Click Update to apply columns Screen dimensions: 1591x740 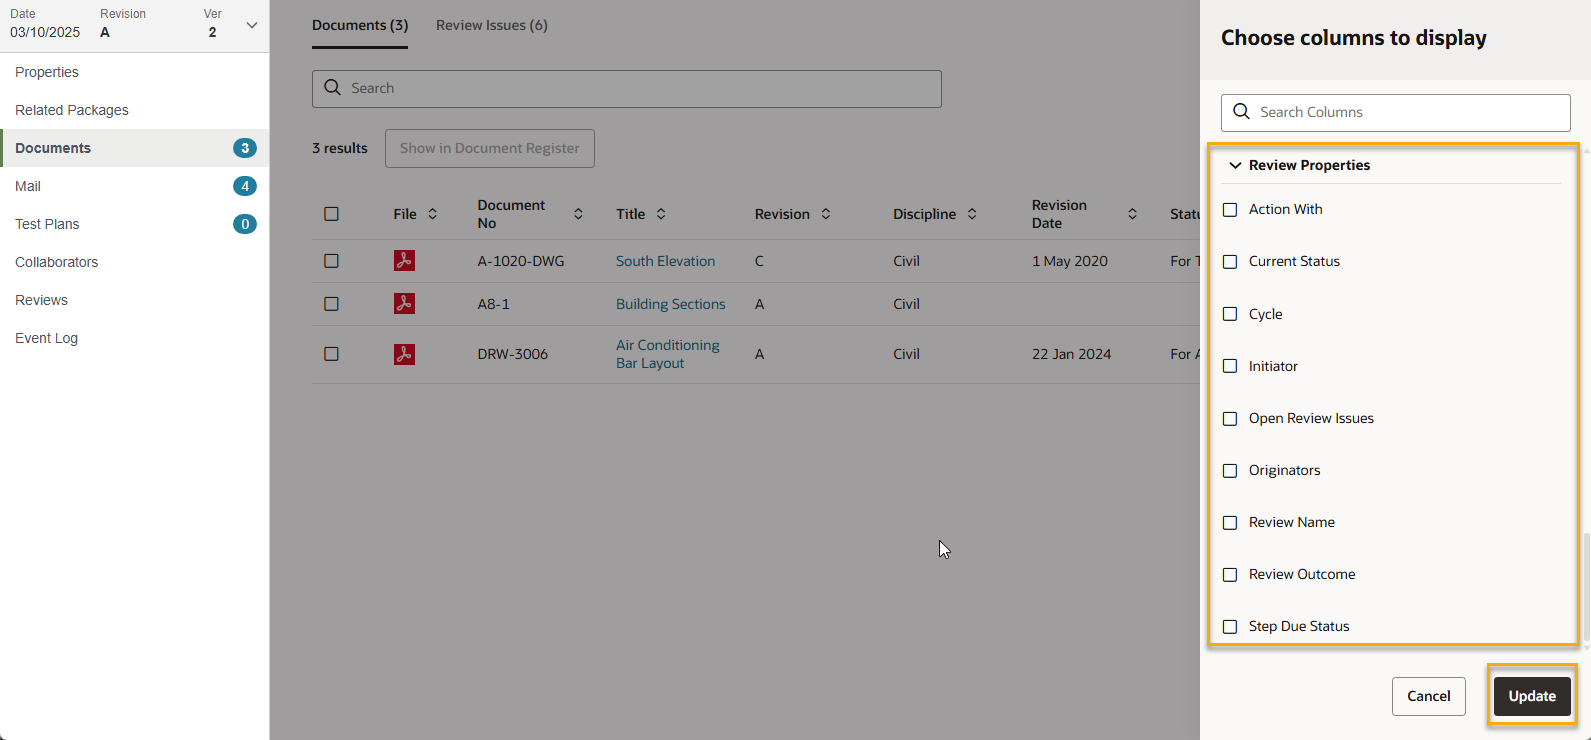[1531, 696]
